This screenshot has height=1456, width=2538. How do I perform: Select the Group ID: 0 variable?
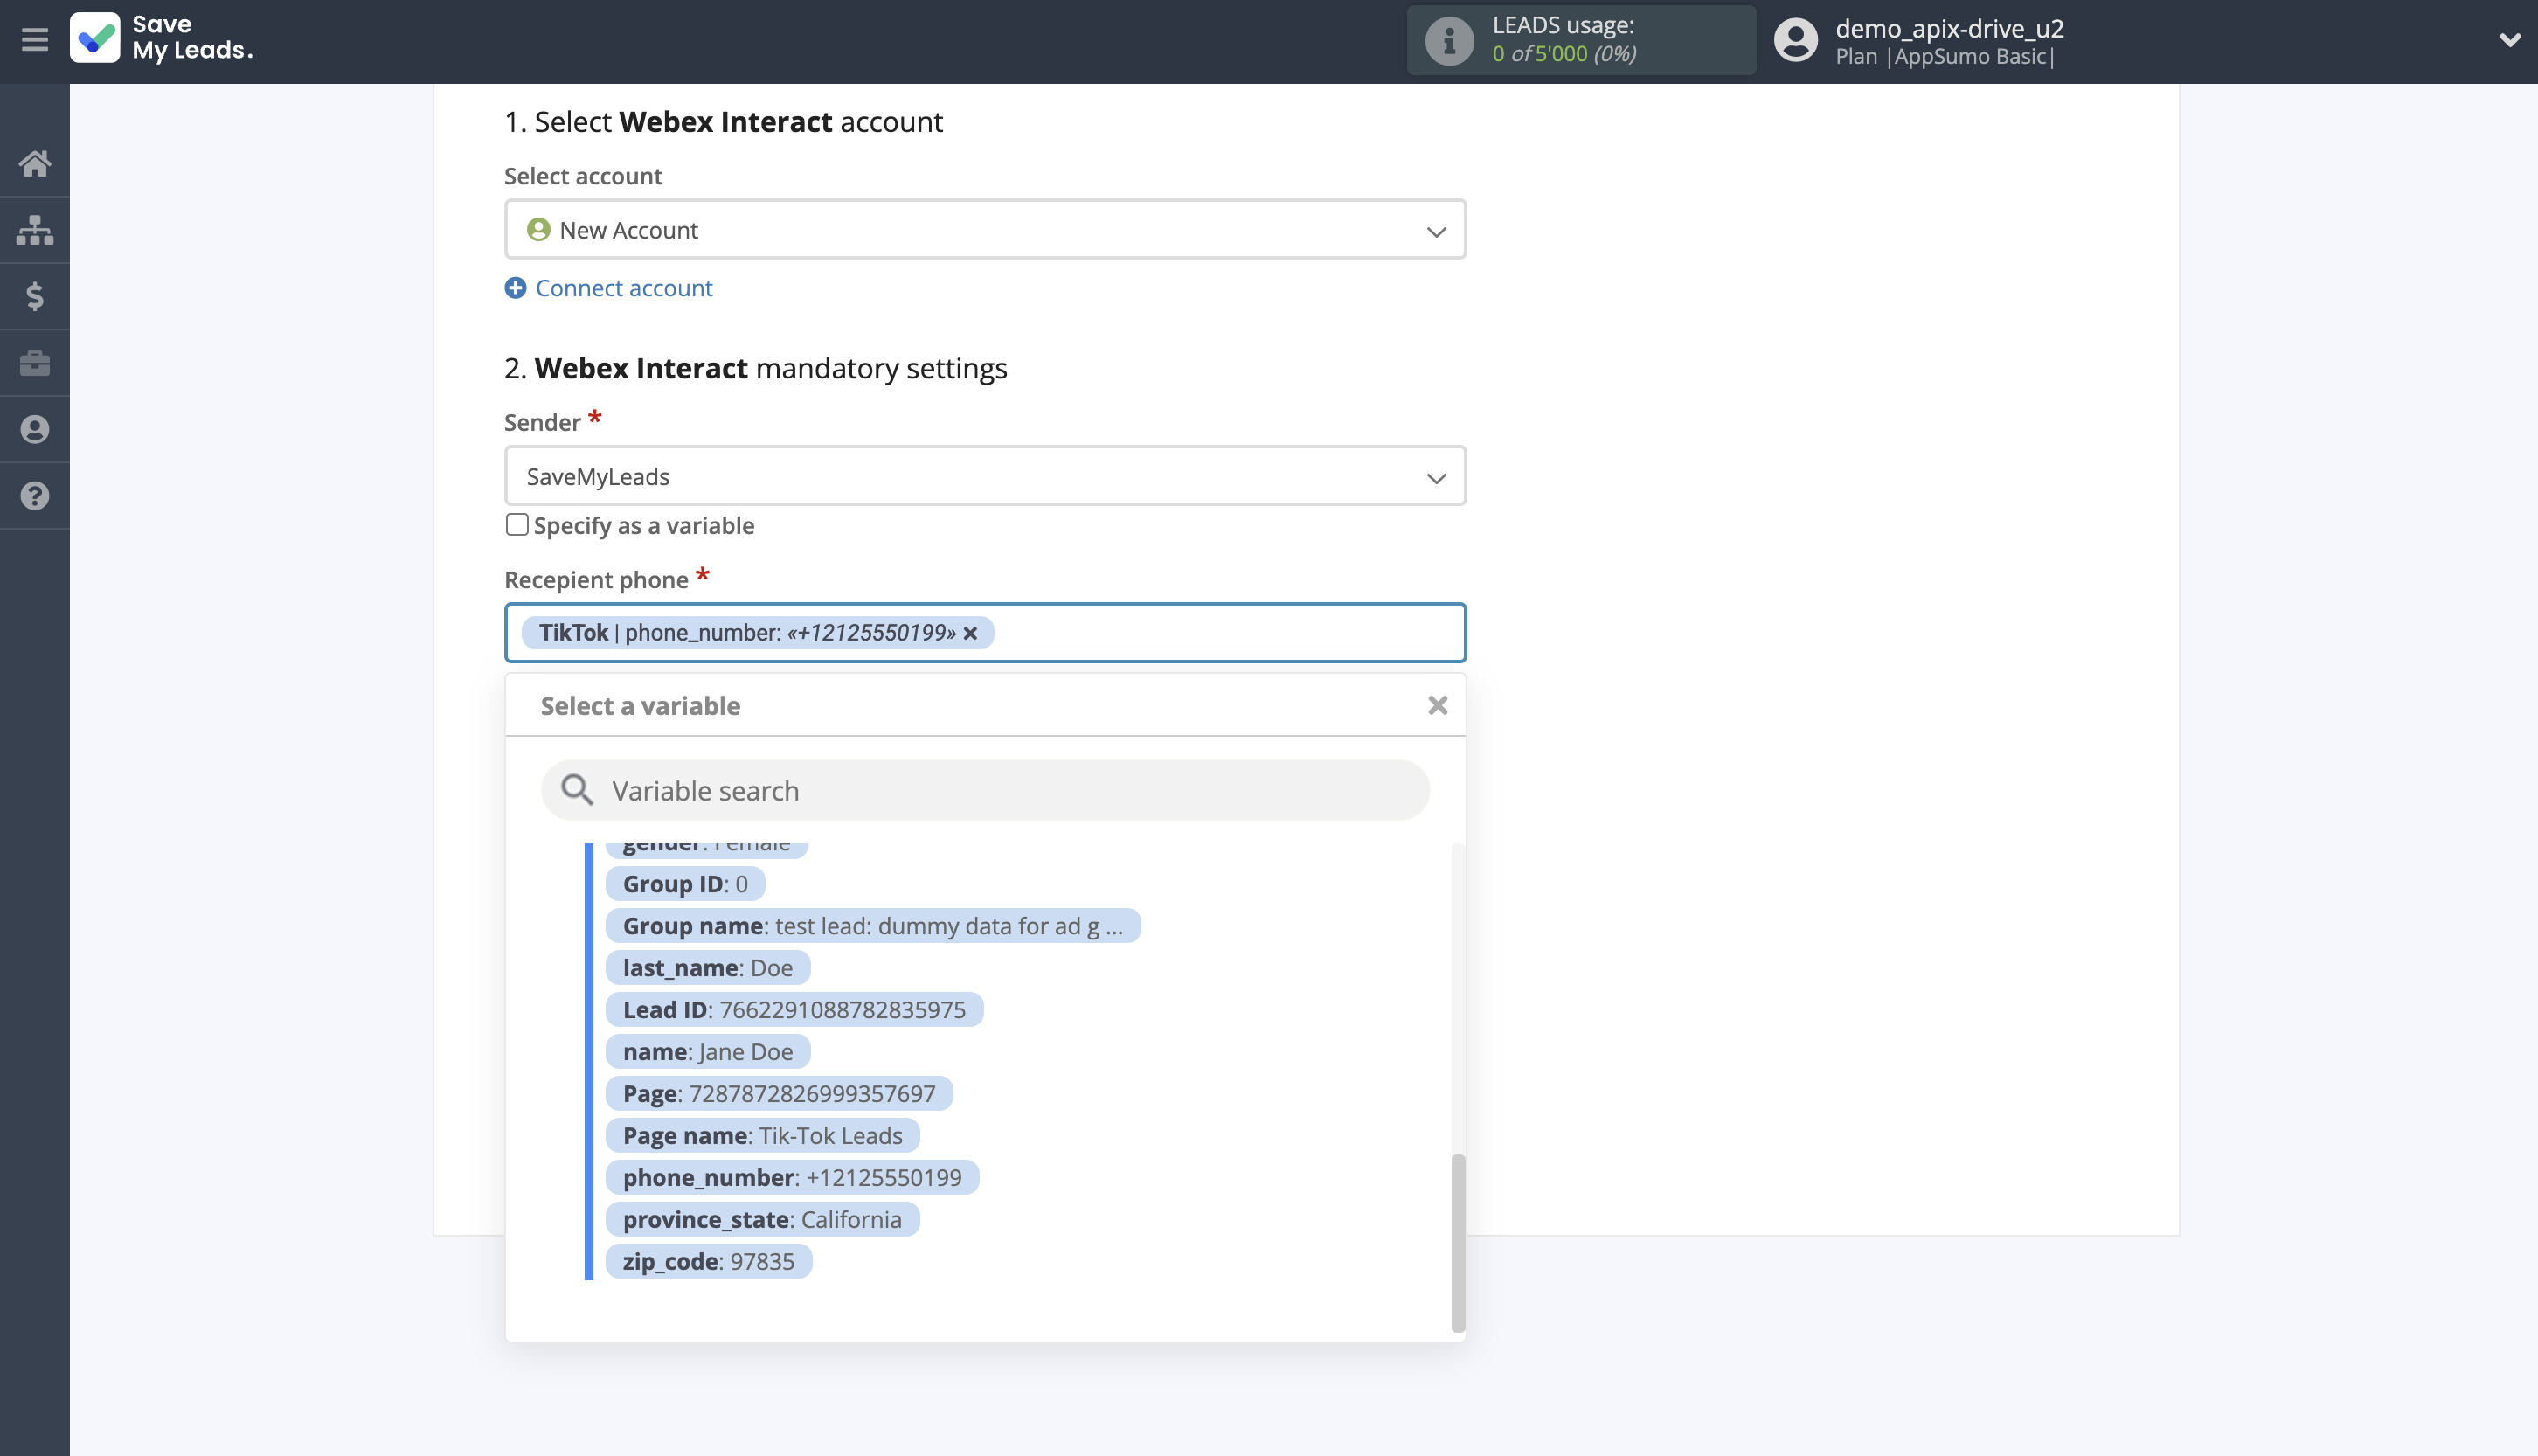click(685, 884)
